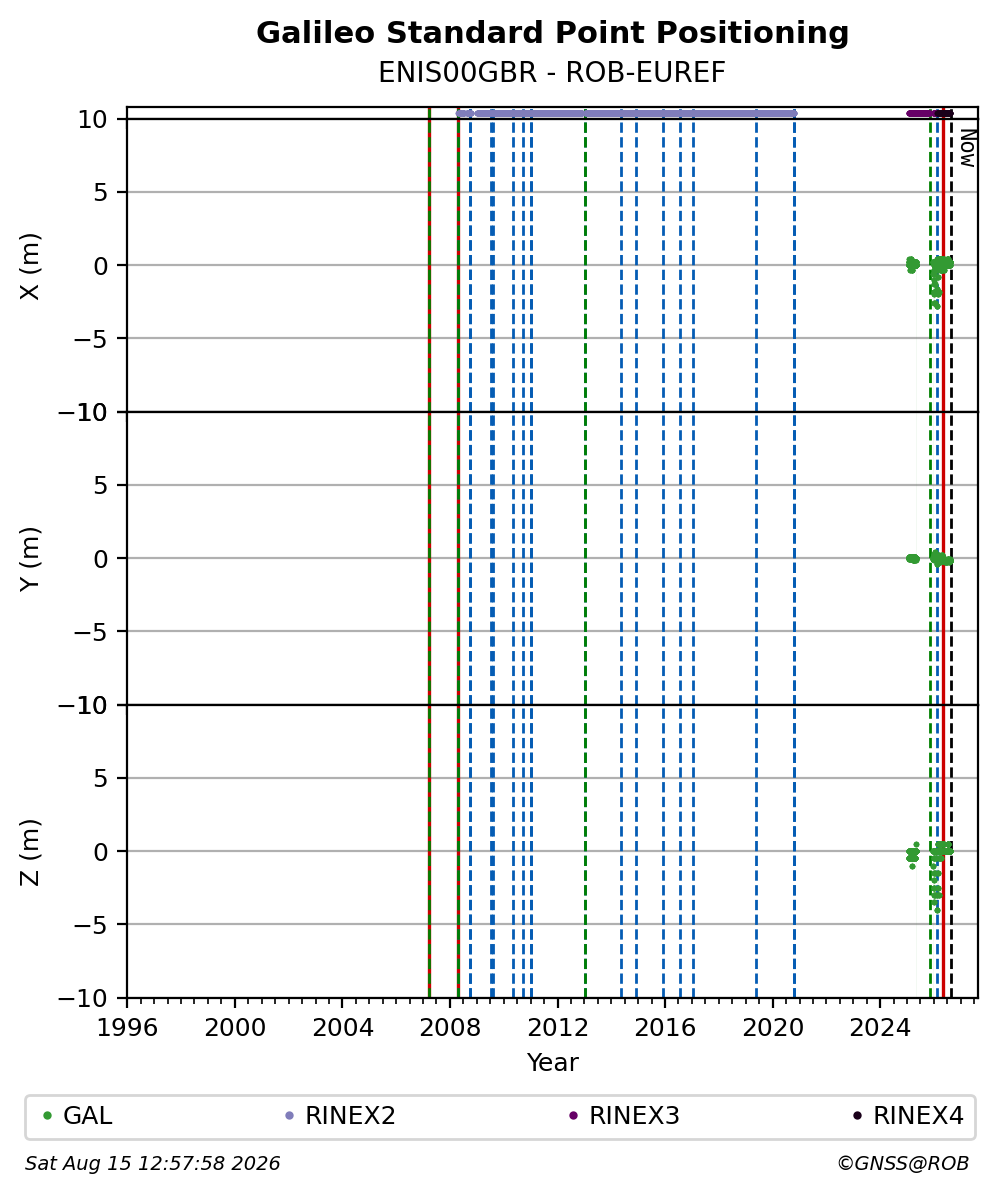Click the subtitle 'ENIS00GBR - ROB-EUREF'
997x1194 pixels.
(552, 73)
